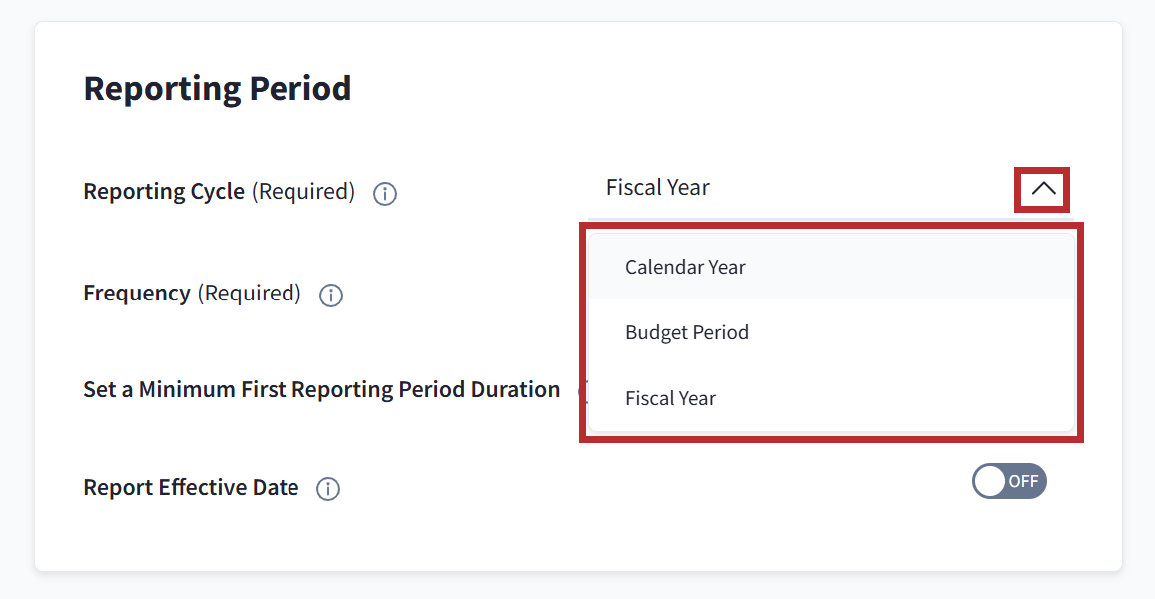This screenshot has height=599, width=1155.
Task: Click the Frequency field label
Action: click(137, 293)
